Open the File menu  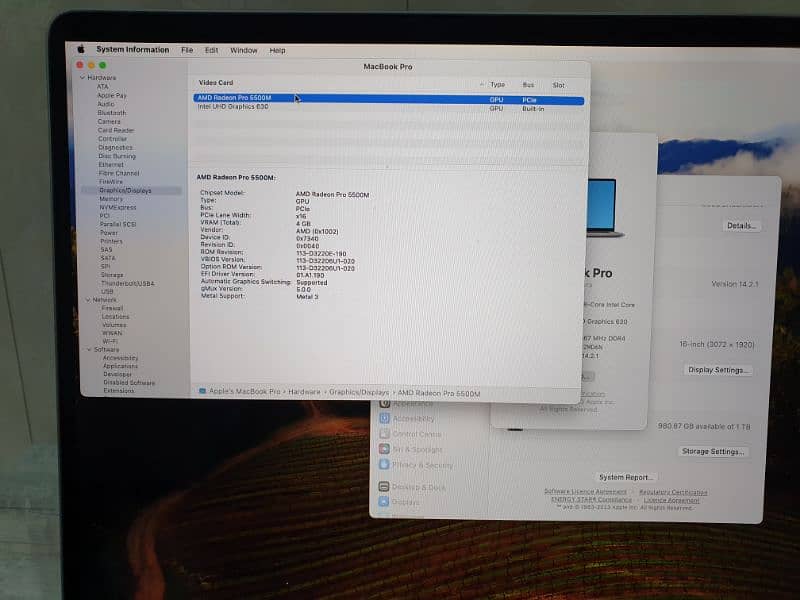187,50
